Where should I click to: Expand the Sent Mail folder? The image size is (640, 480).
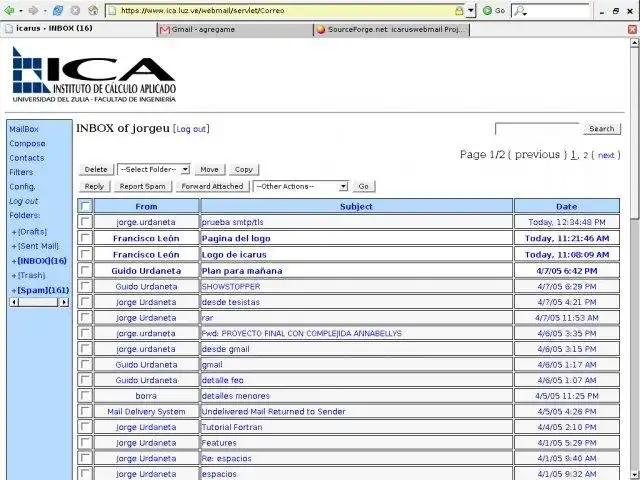[x=14, y=247]
